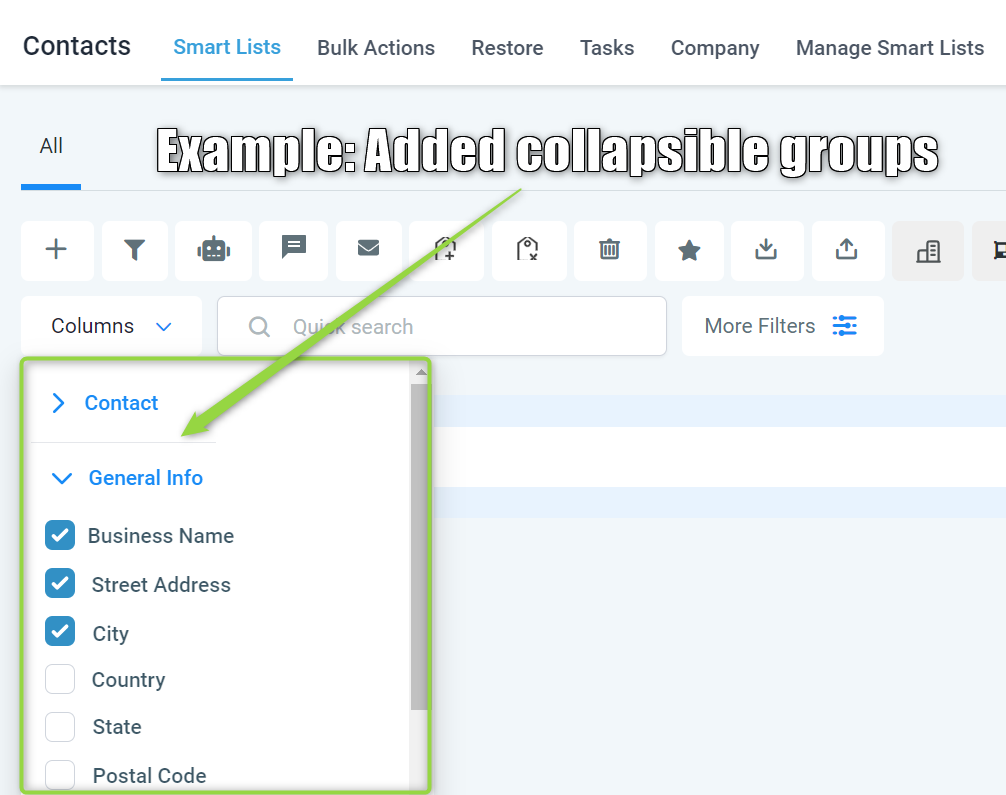Image resolution: width=1006 pixels, height=795 pixels.
Task: Enable the Country column checkbox
Action: pyautogui.click(x=60, y=679)
